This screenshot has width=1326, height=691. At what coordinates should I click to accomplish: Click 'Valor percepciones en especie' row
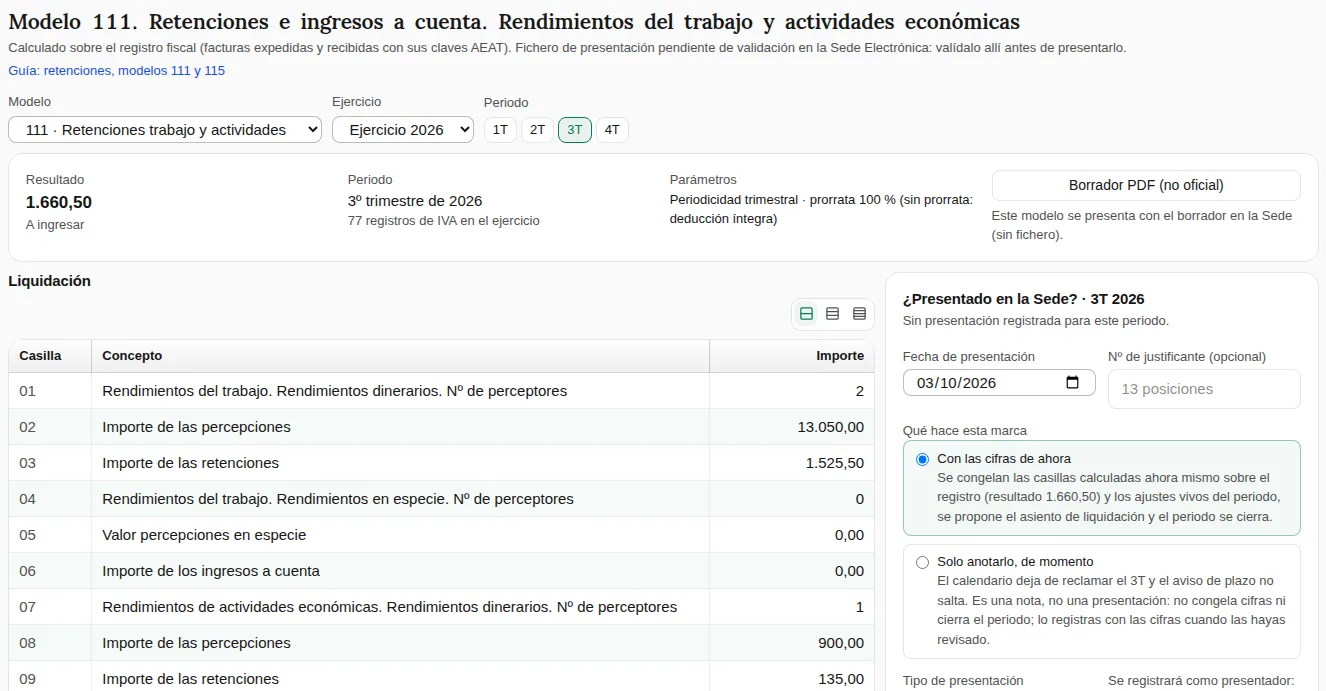click(x=441, y=535)
